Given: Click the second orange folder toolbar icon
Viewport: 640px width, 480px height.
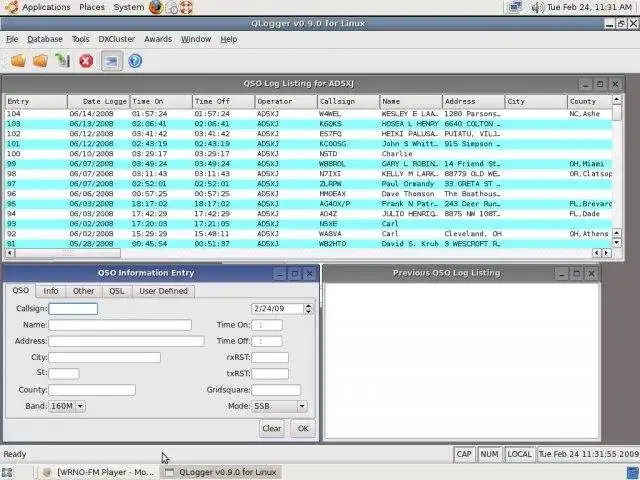Looking at the screenshot, I should tap(40, 61).
